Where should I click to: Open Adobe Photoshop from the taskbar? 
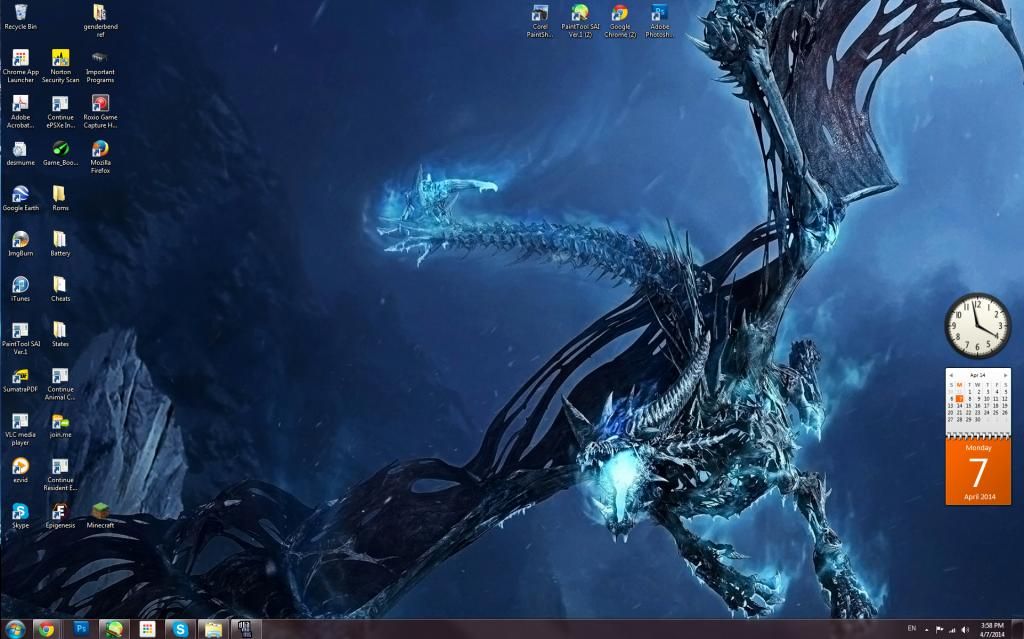(x=80, y=628)
